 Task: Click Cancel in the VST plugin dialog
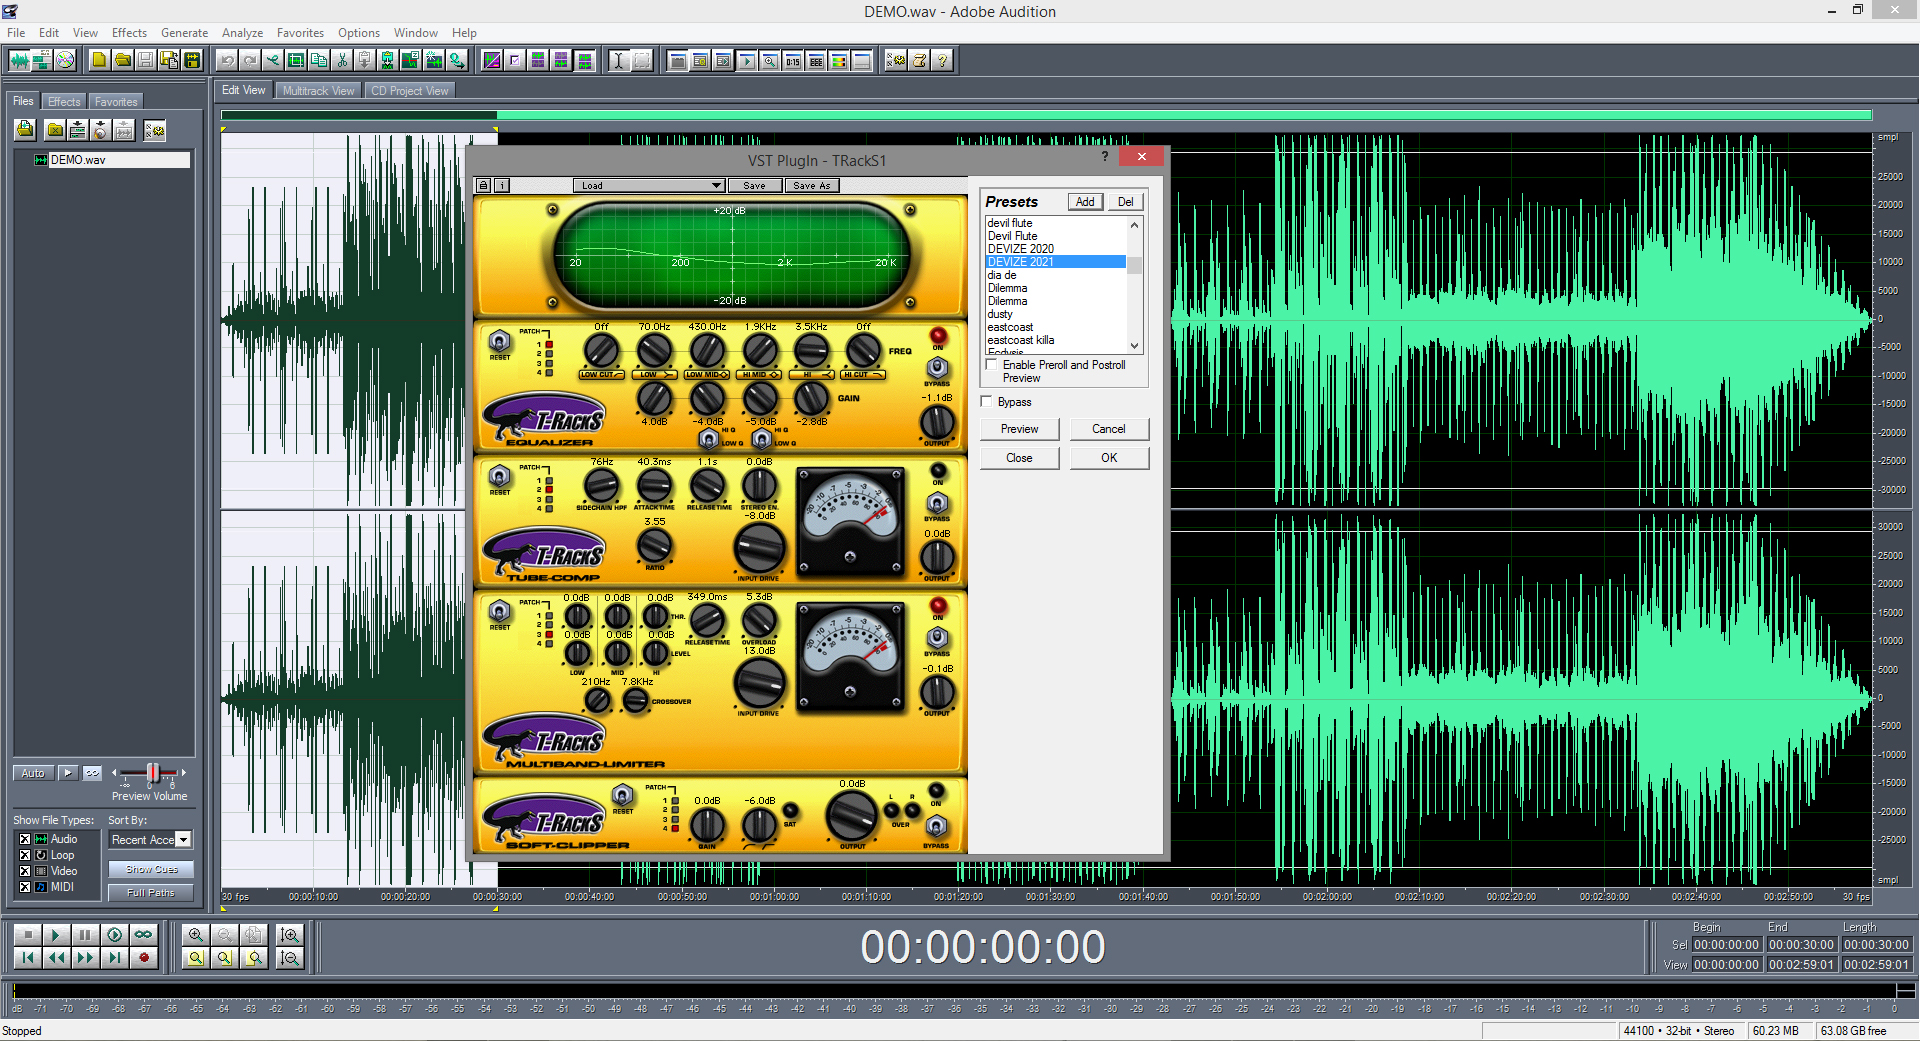click(1109, 429)
